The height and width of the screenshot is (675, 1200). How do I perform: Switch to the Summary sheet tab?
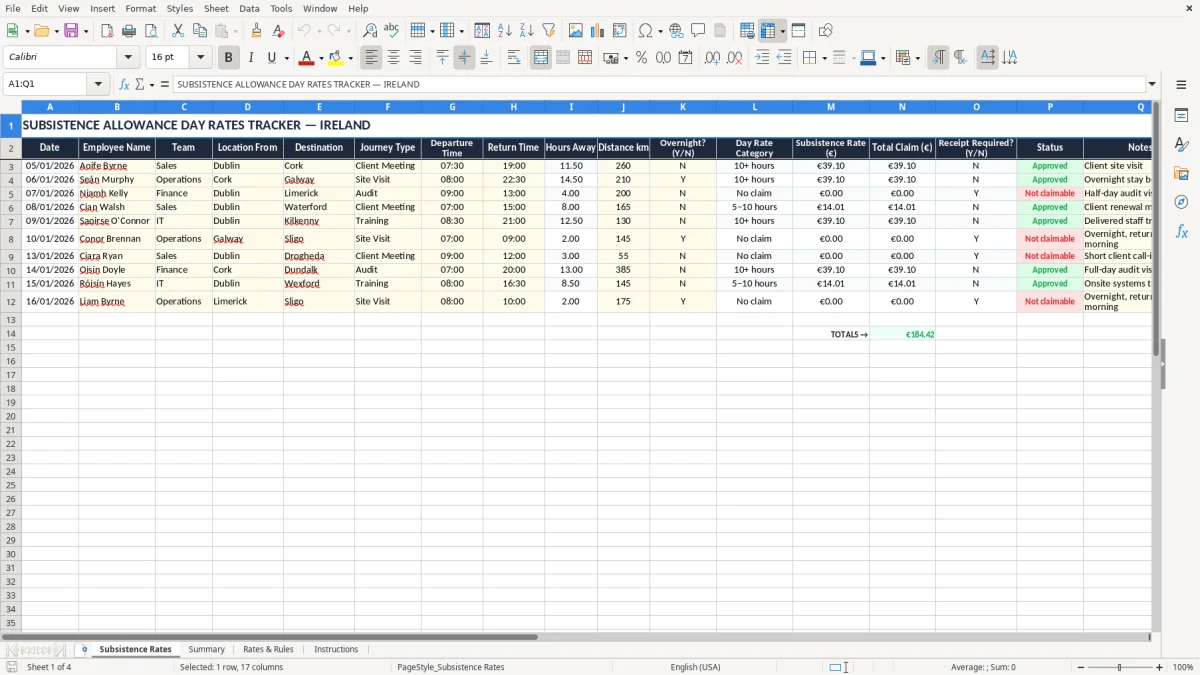206,649
